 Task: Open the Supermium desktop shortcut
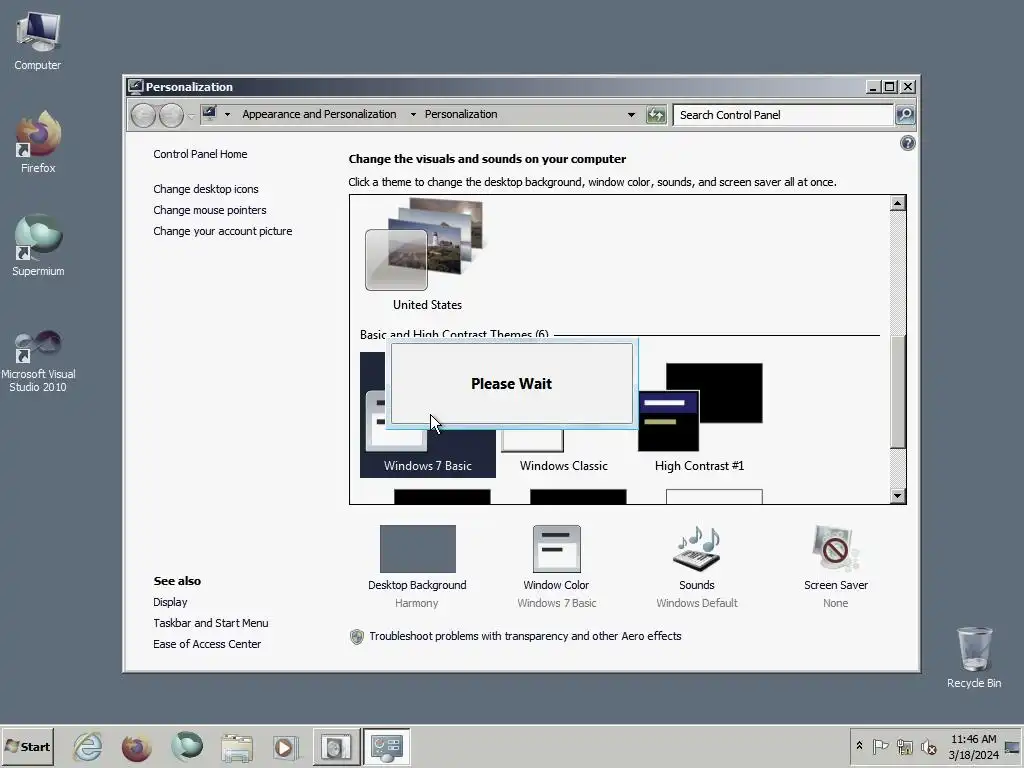(x=38, y=246)
